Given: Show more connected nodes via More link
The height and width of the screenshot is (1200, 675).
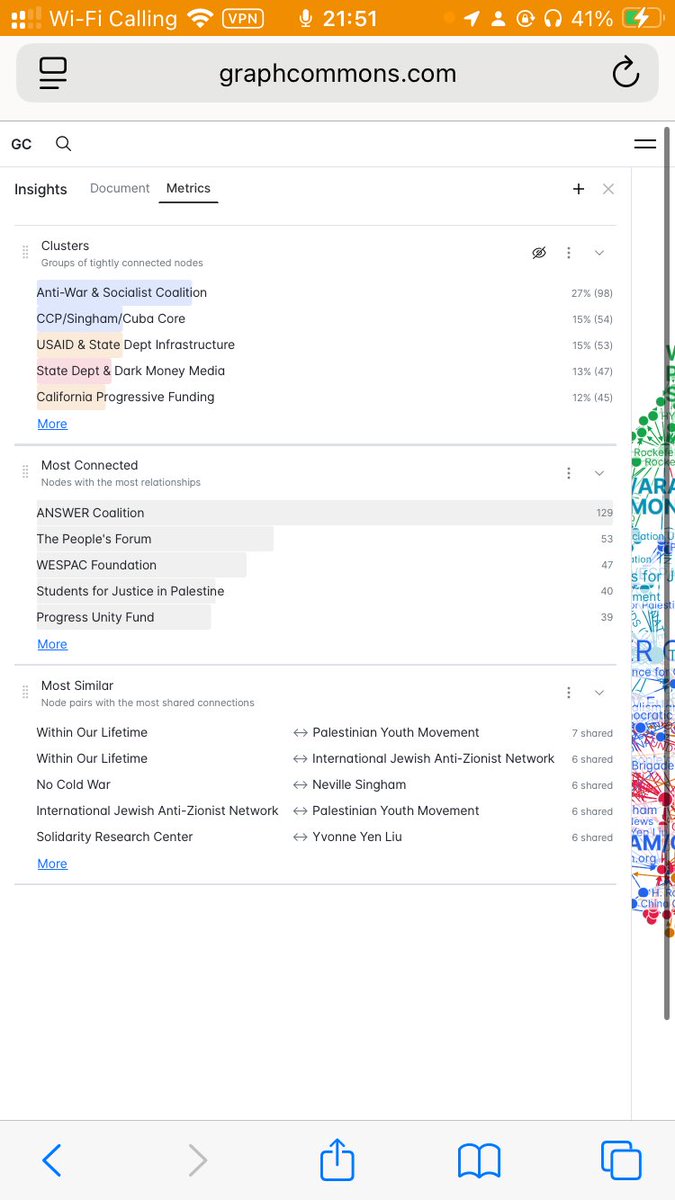Looking at the screenshot, I should (x=52, y=644).
